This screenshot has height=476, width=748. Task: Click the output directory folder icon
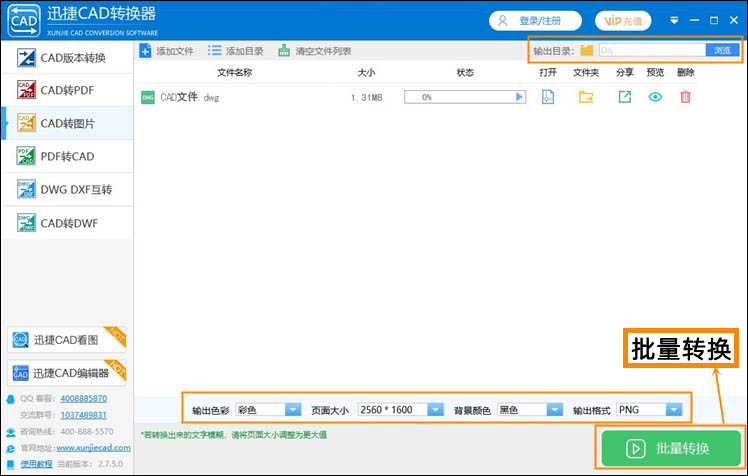[587, 50]
